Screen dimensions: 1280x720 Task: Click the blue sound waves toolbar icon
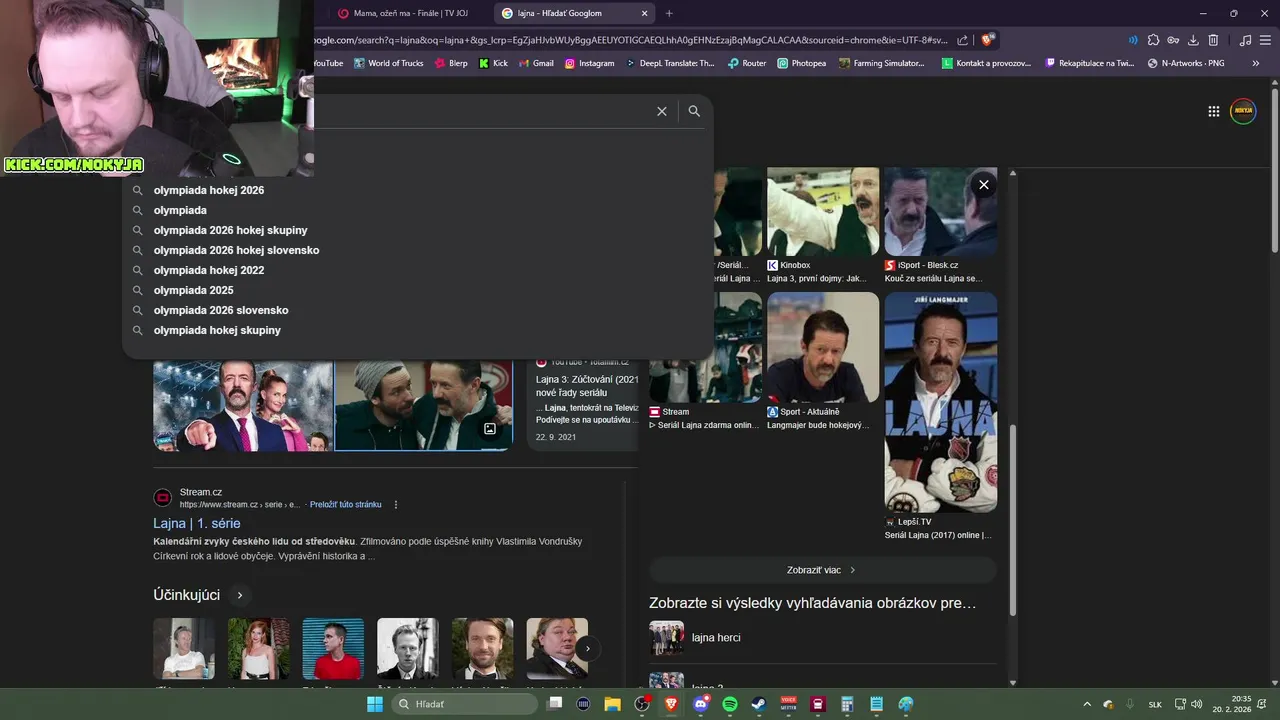[1133, 40]
